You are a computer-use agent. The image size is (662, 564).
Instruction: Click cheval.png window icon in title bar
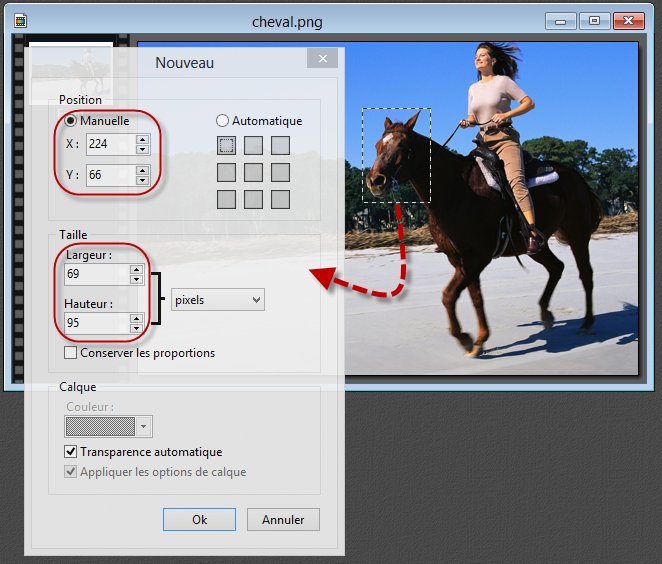pos(20,21)
